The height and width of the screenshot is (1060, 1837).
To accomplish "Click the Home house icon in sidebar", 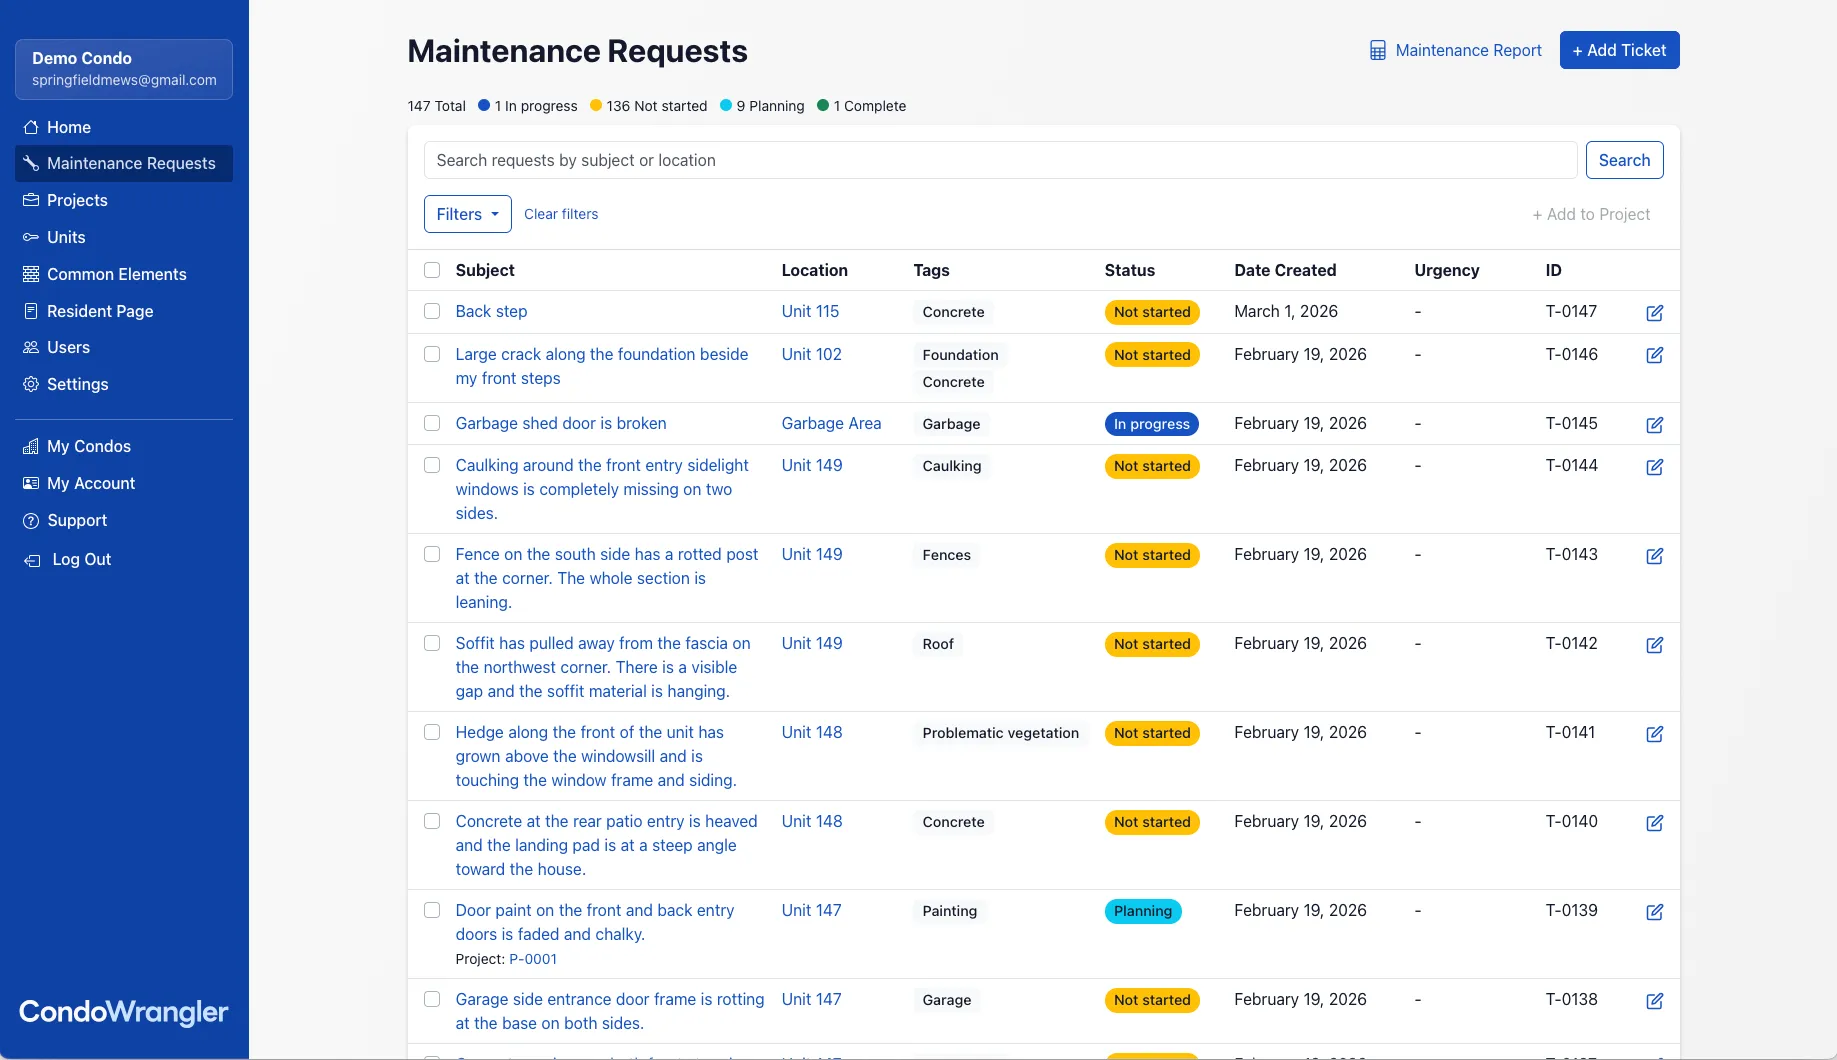I will point(31,127).
